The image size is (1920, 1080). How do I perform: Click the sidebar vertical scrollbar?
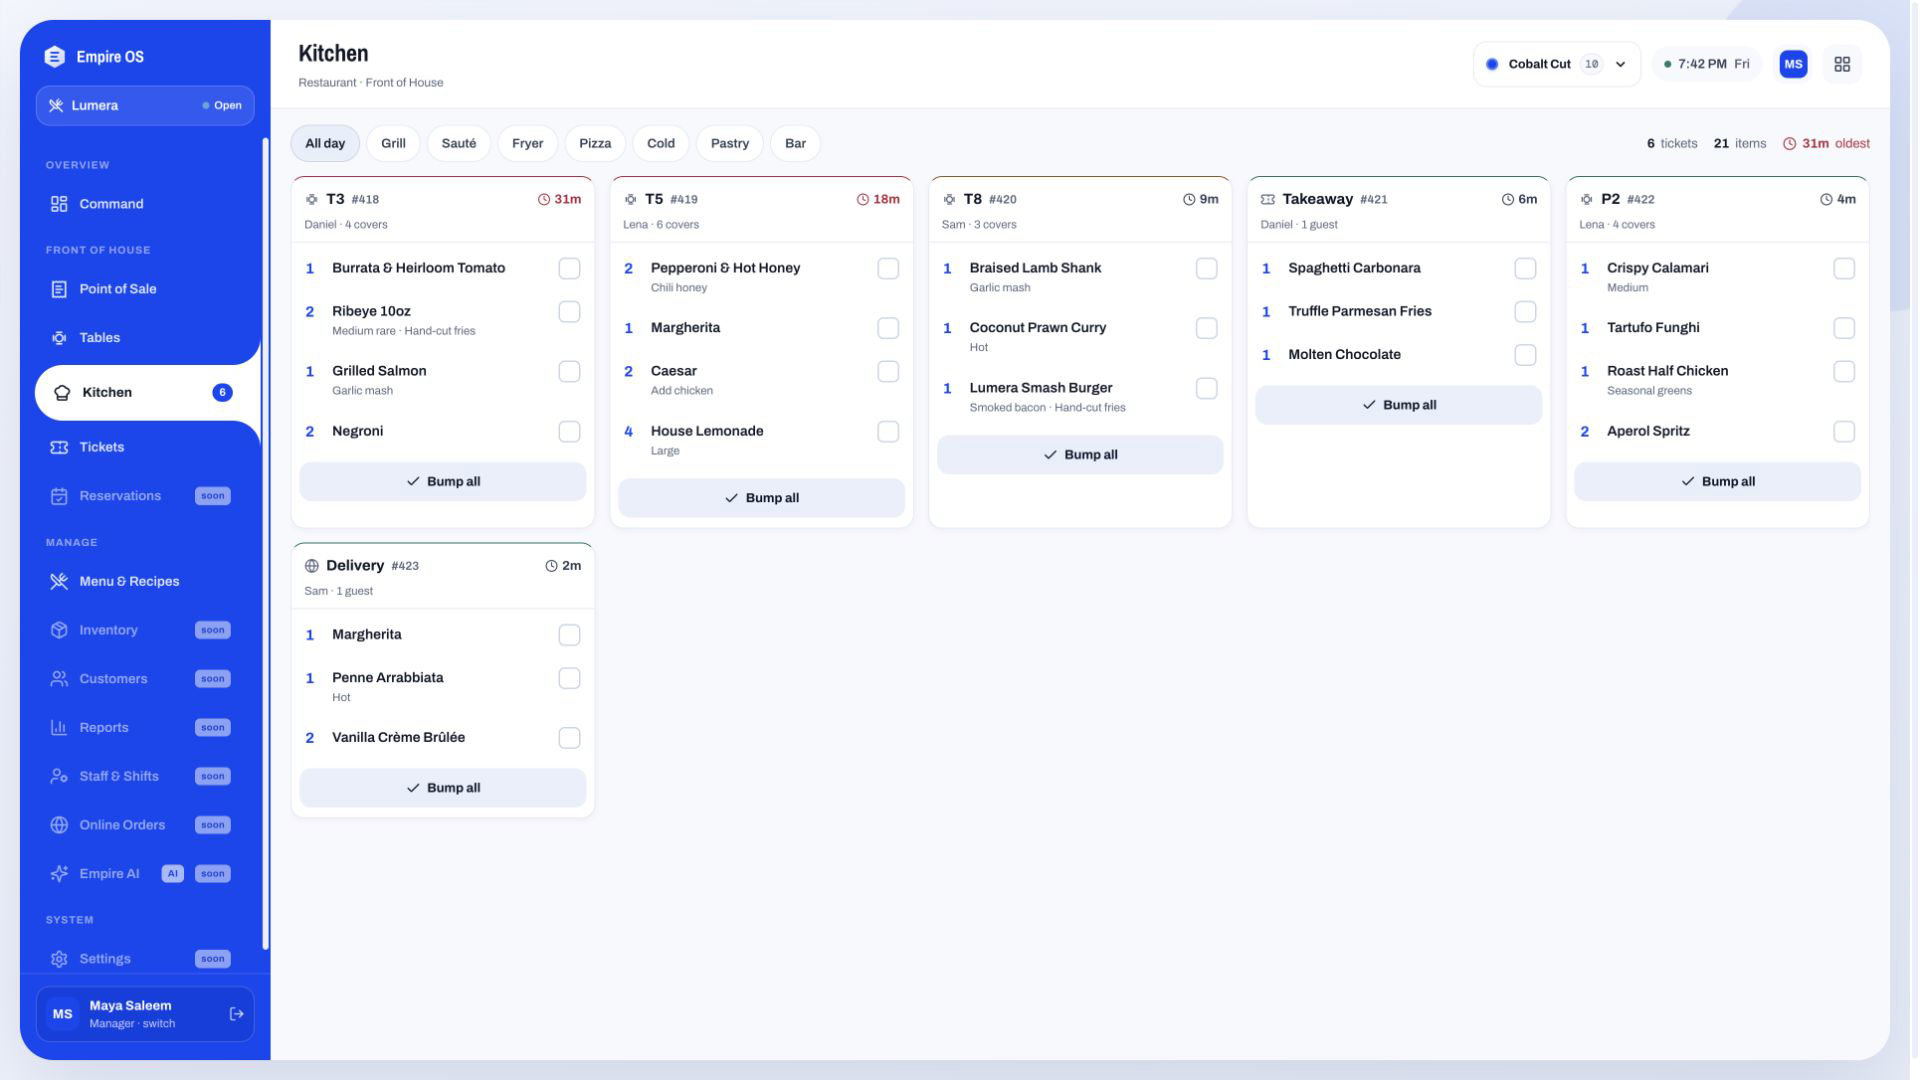click(x=265, y=544)
